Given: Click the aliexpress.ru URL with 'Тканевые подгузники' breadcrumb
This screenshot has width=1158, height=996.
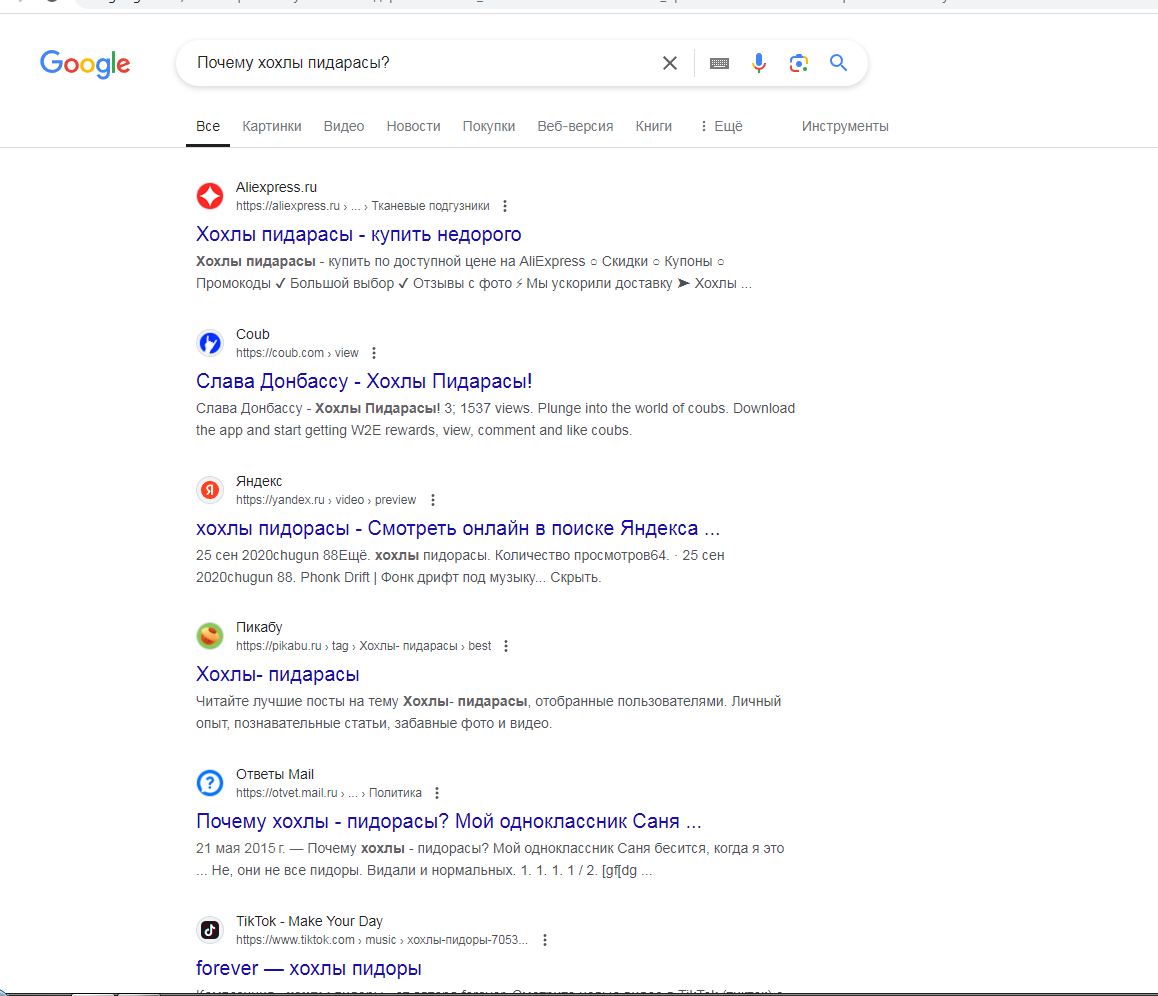Looking at the screenshot, I should [363, 206].
